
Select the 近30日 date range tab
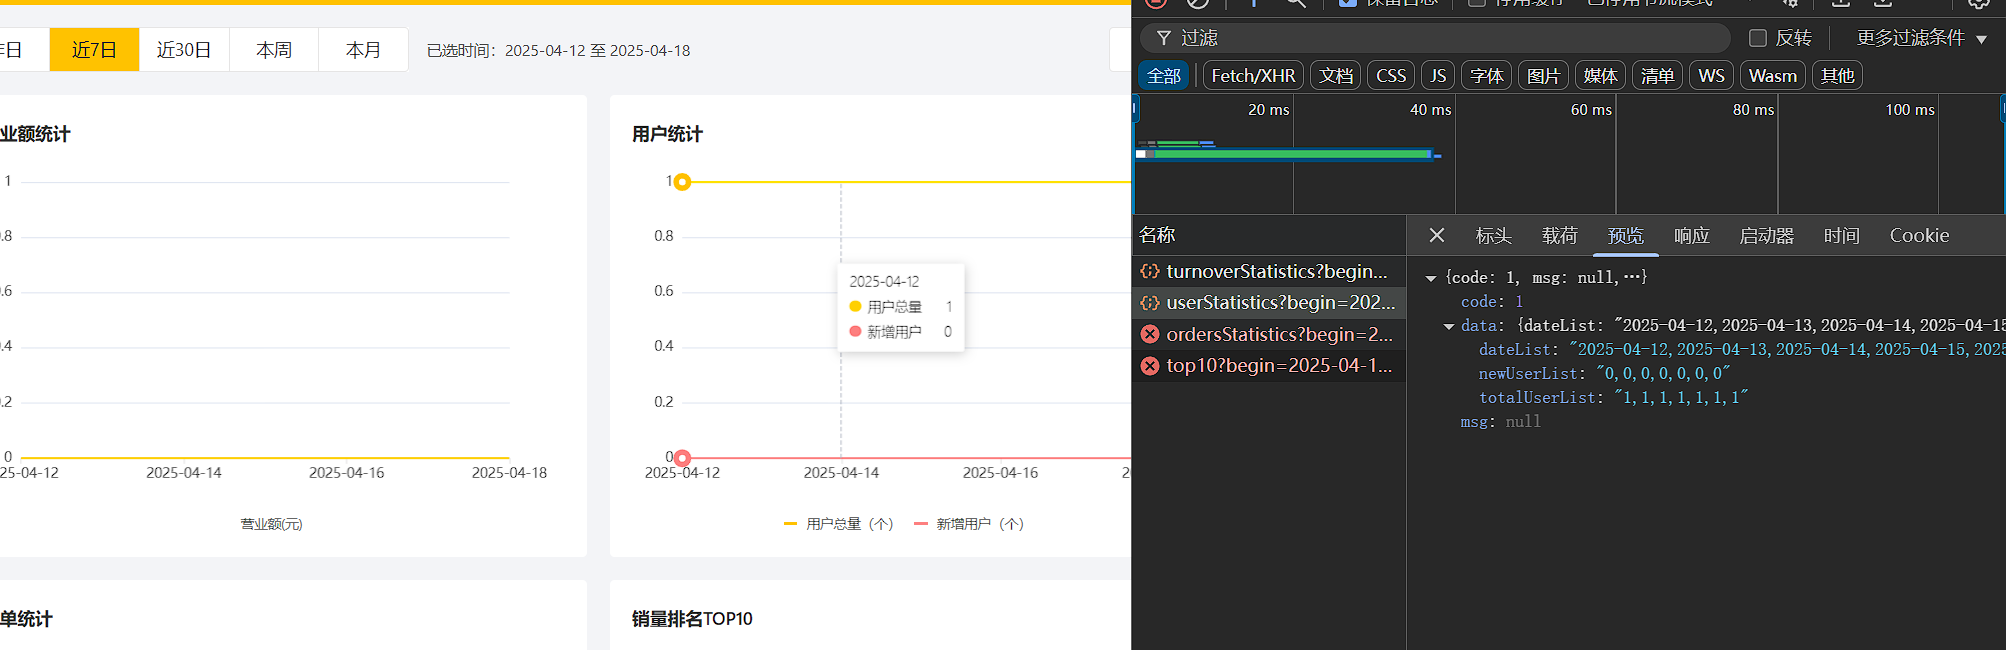[x=184, y=50]
